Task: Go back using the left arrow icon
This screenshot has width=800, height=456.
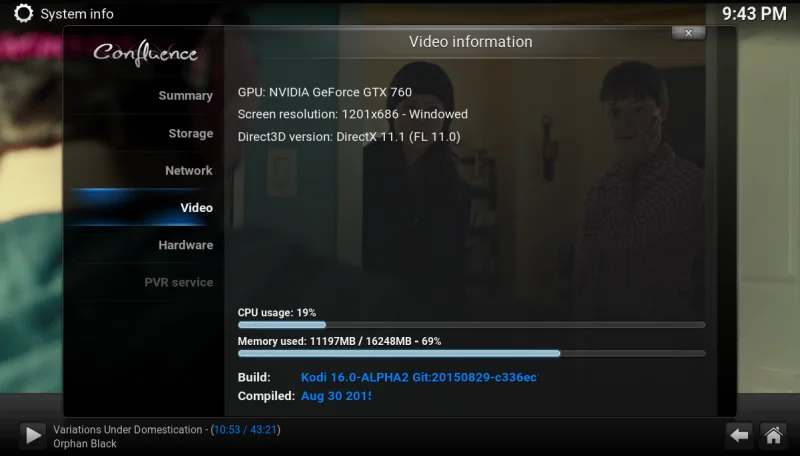Action: [739, 435]
